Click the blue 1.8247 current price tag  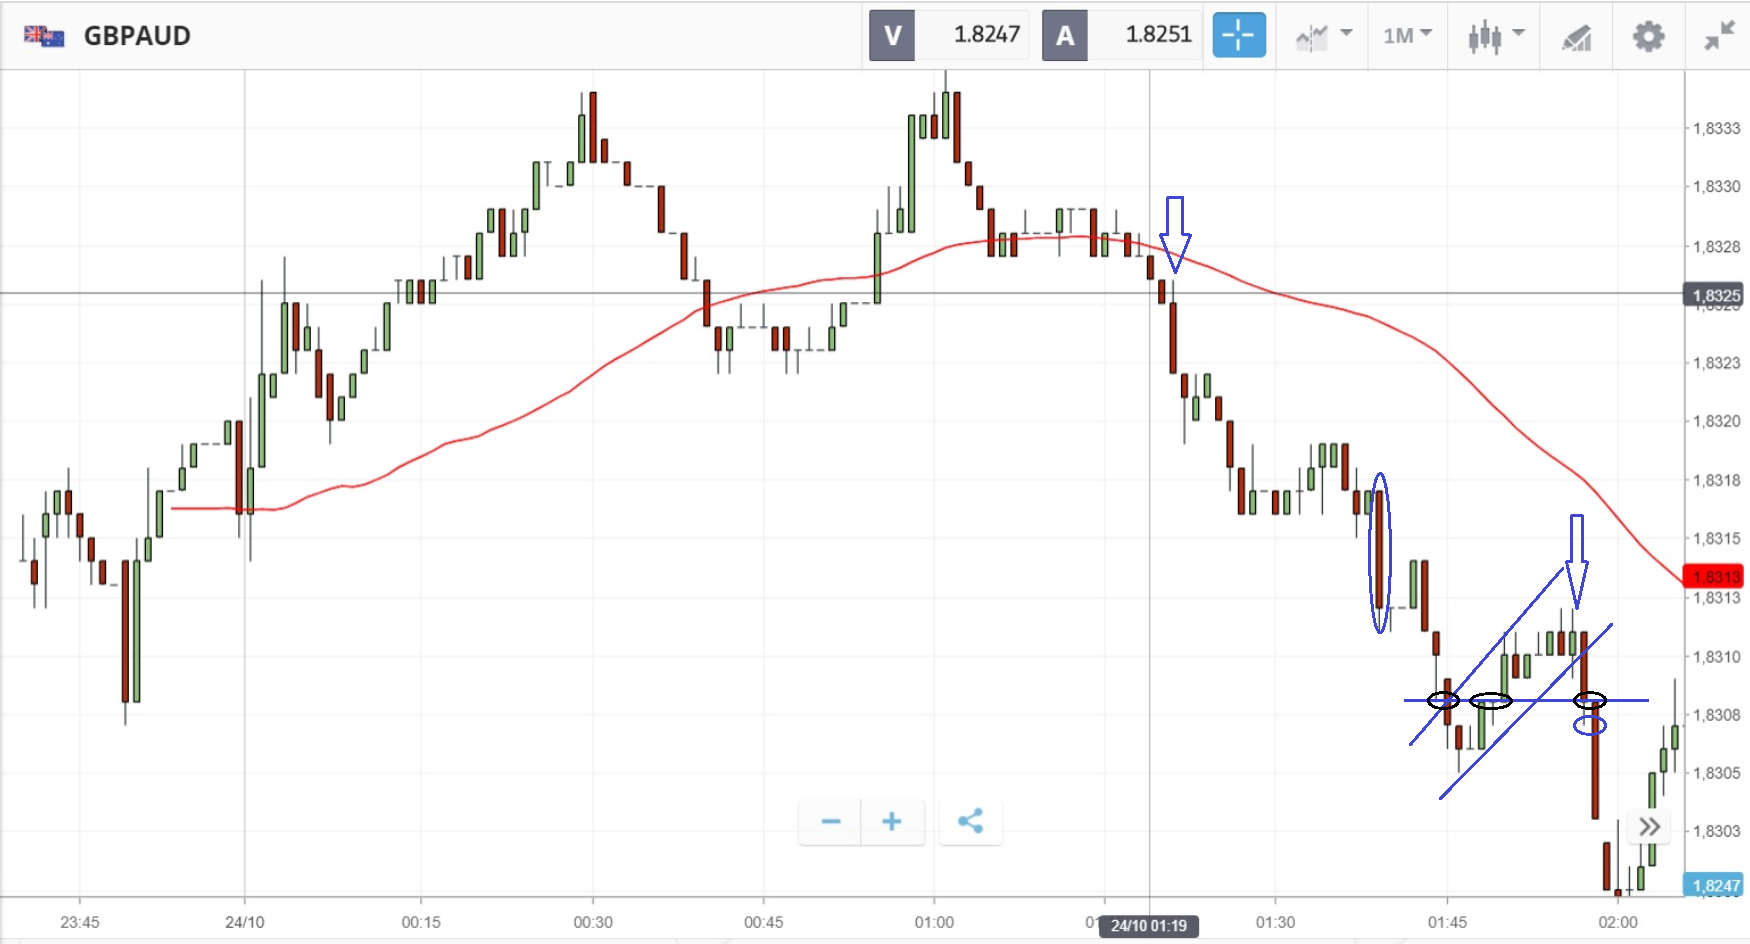coord(1715,885)
